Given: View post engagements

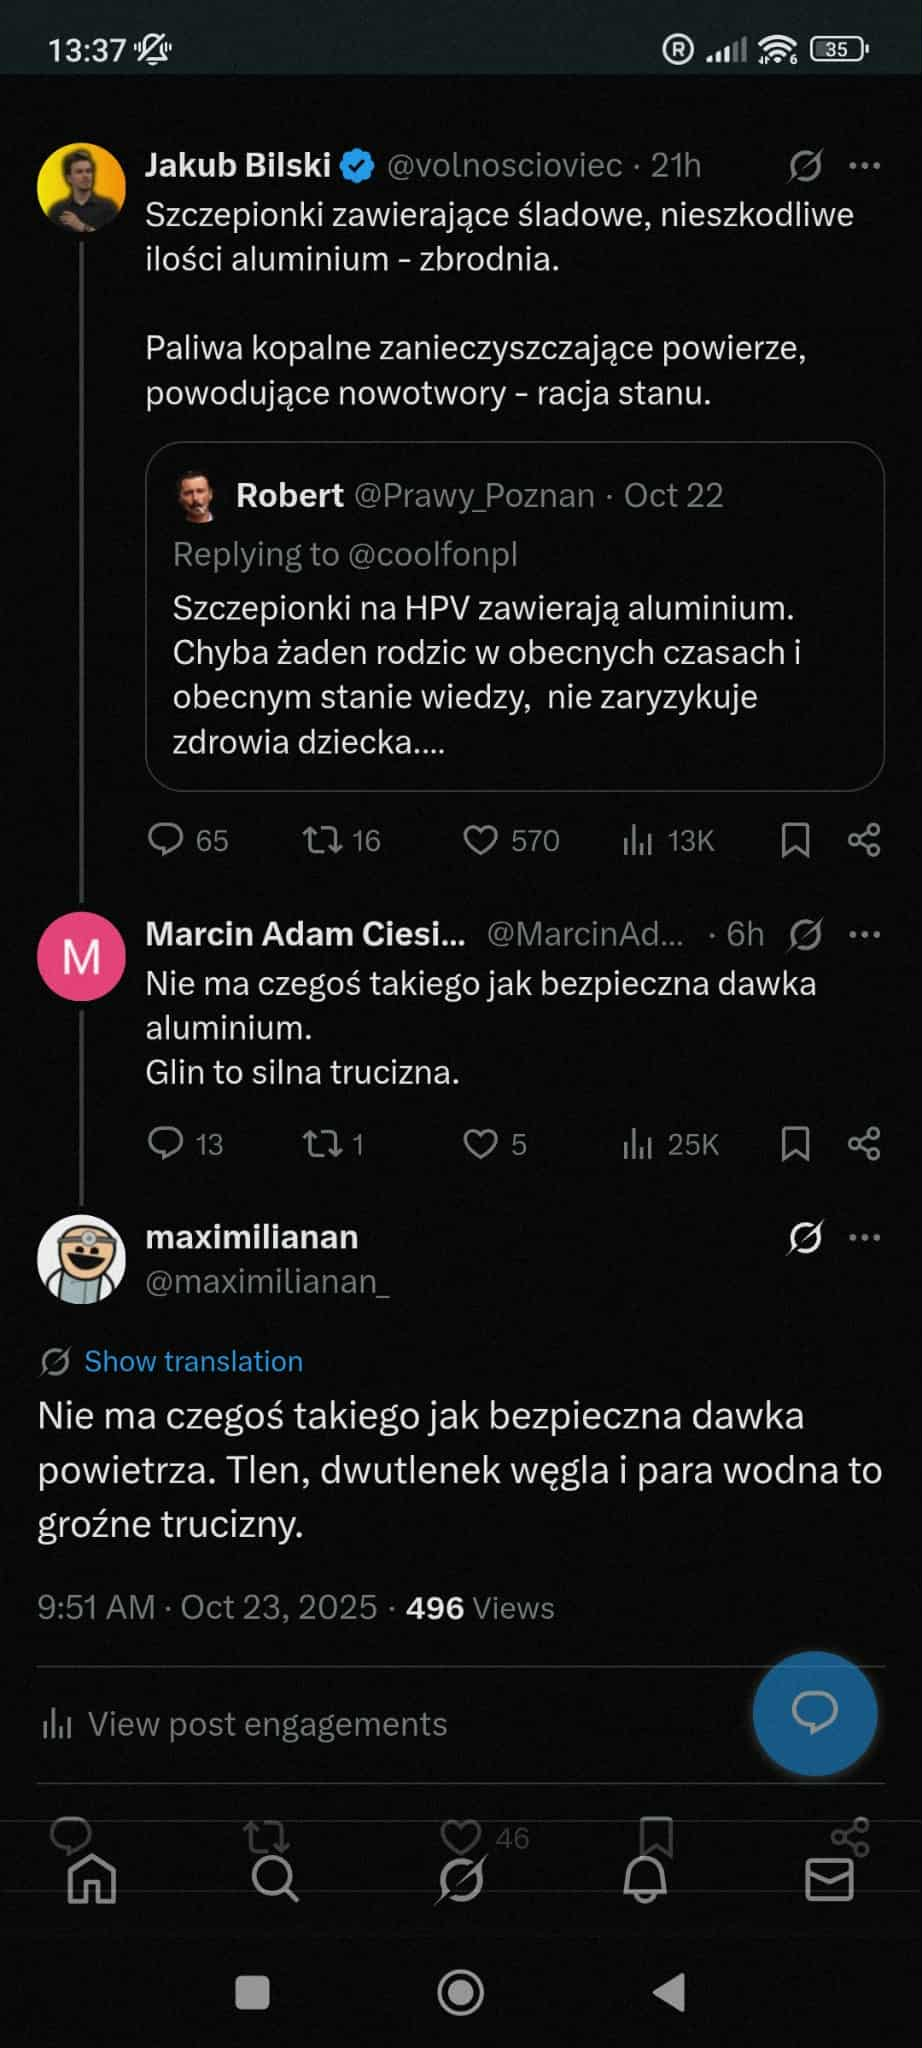Looking at the screenshot, I should click(267, 1724).
